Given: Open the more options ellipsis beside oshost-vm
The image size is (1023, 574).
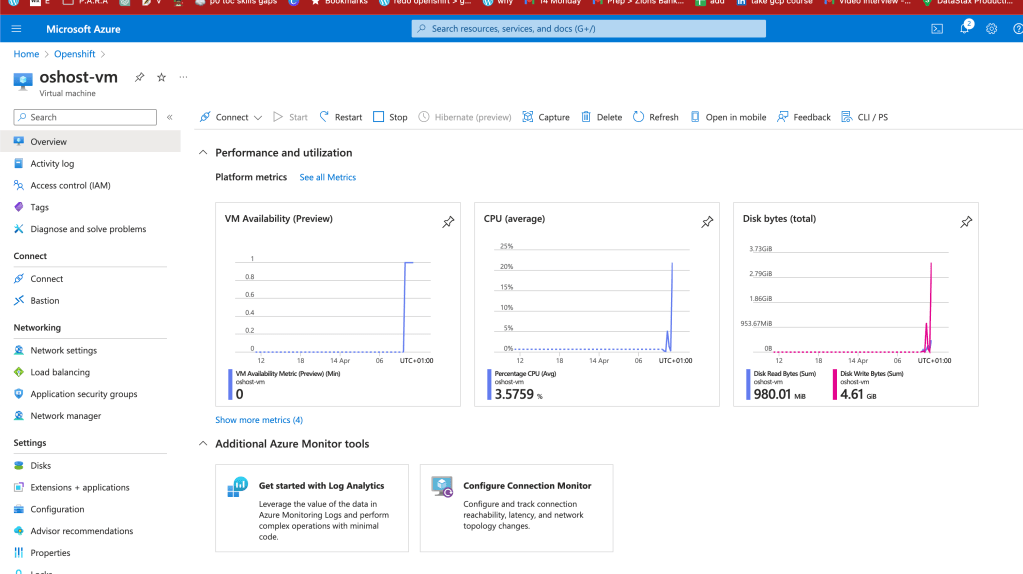Looking at the screenshot, I should pos(183,77).
